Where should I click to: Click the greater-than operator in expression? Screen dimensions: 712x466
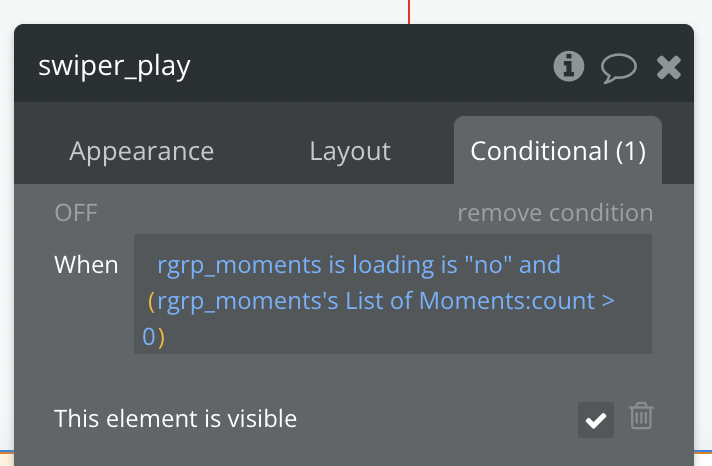tap(608, 301)
